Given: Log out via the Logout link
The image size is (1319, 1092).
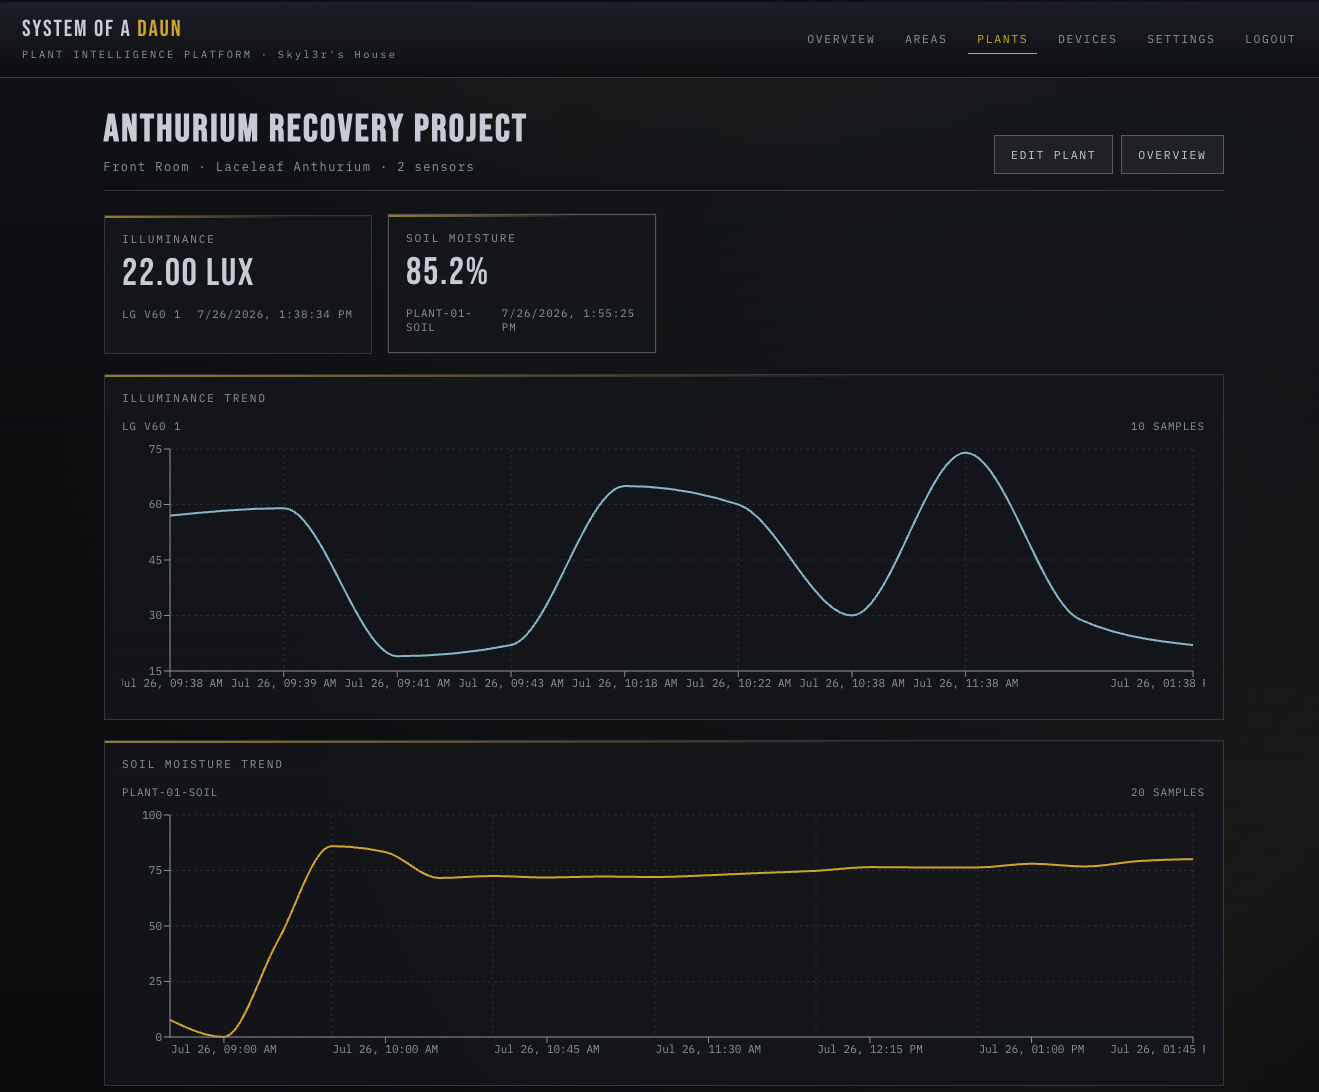Looking at the screenshot, I should coord(1270,39).
